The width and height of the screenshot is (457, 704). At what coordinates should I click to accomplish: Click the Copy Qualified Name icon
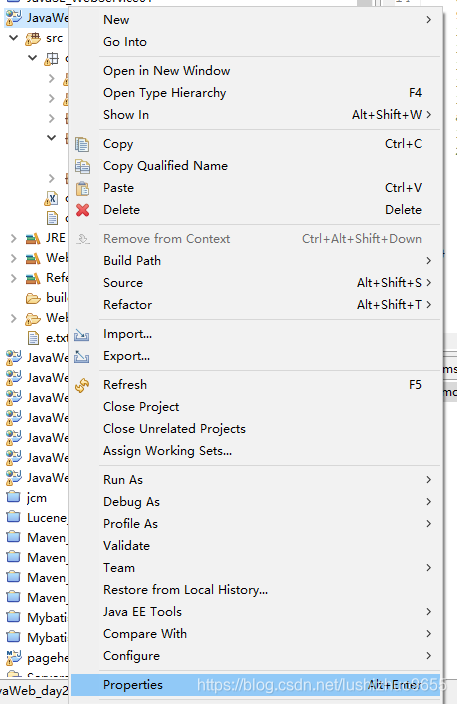(82, 166)
